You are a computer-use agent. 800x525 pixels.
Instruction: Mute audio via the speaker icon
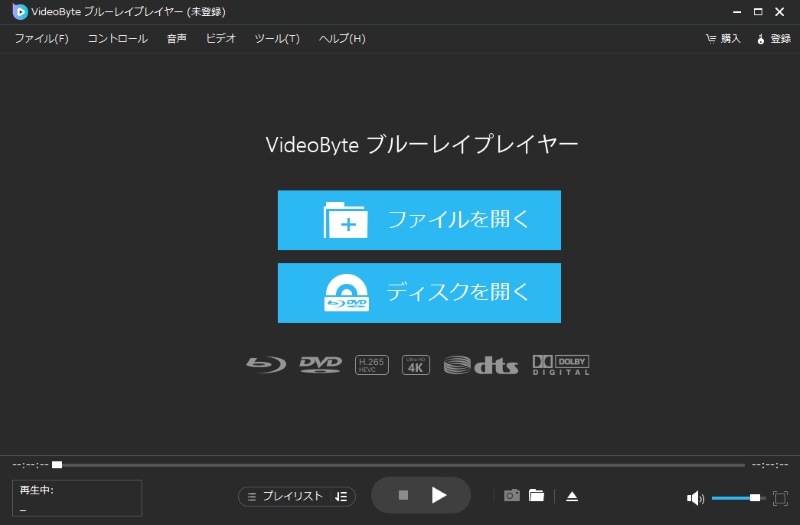click(x=695, y=498)
